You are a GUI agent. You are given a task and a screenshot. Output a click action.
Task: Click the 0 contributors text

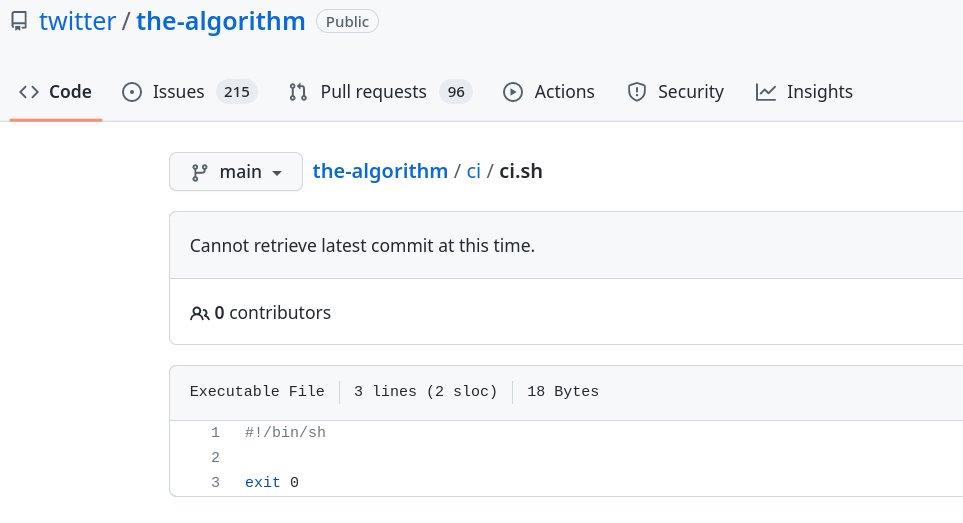tap(273, 313)
